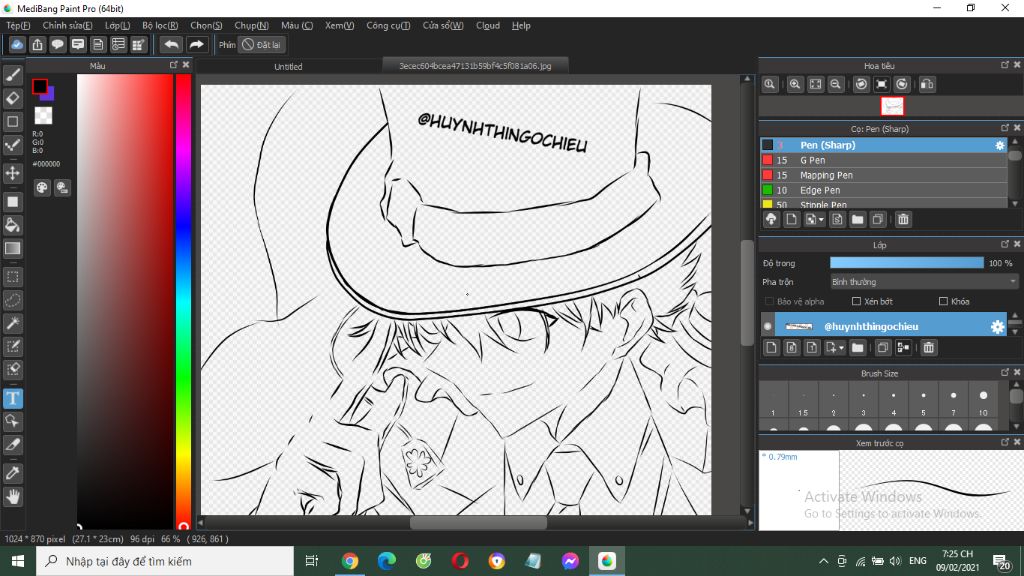Click the cloud save icon in toolbar
Viewport: 1024px width, 576px height.
[17, 44]
